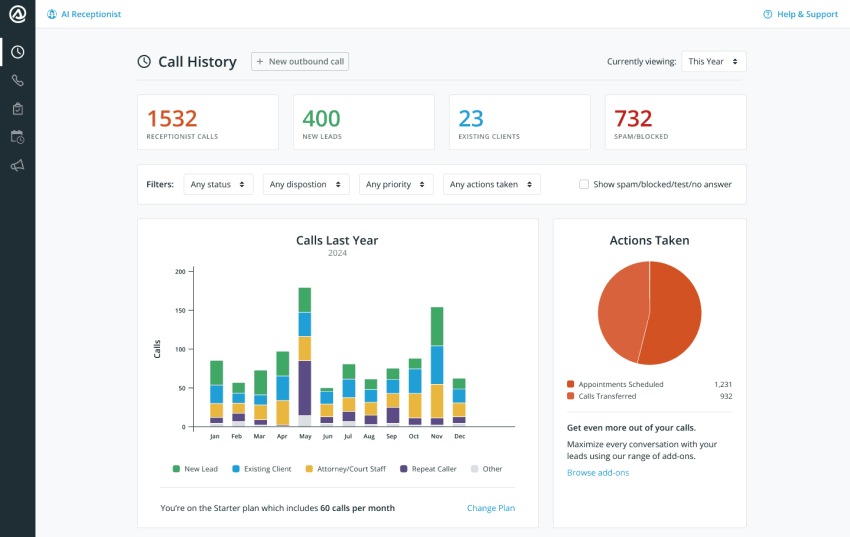Expand the Any status filter dropdown

(x=218, y=184)
